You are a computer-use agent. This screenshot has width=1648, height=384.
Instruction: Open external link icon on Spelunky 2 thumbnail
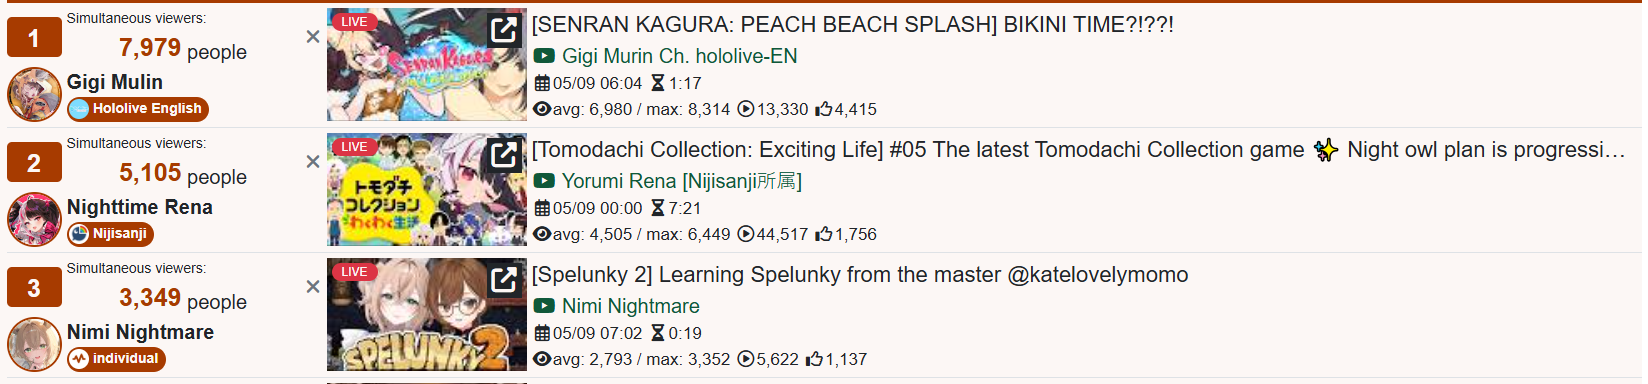tap(504, 280)
